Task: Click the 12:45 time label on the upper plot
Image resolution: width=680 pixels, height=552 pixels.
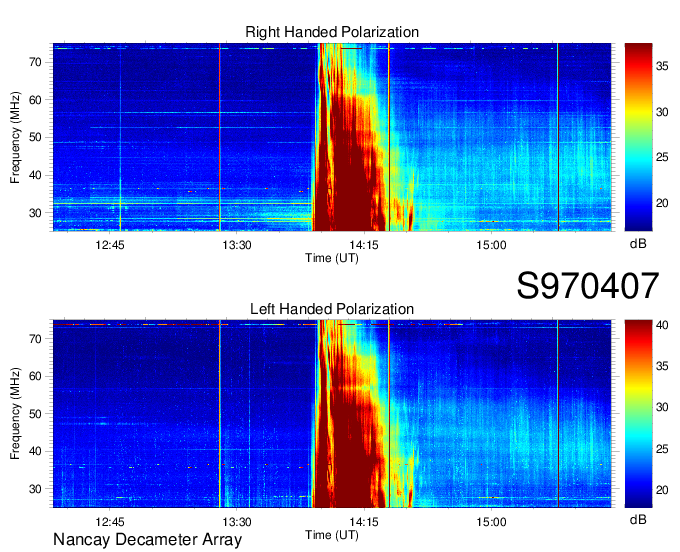Action: point(110,245)
